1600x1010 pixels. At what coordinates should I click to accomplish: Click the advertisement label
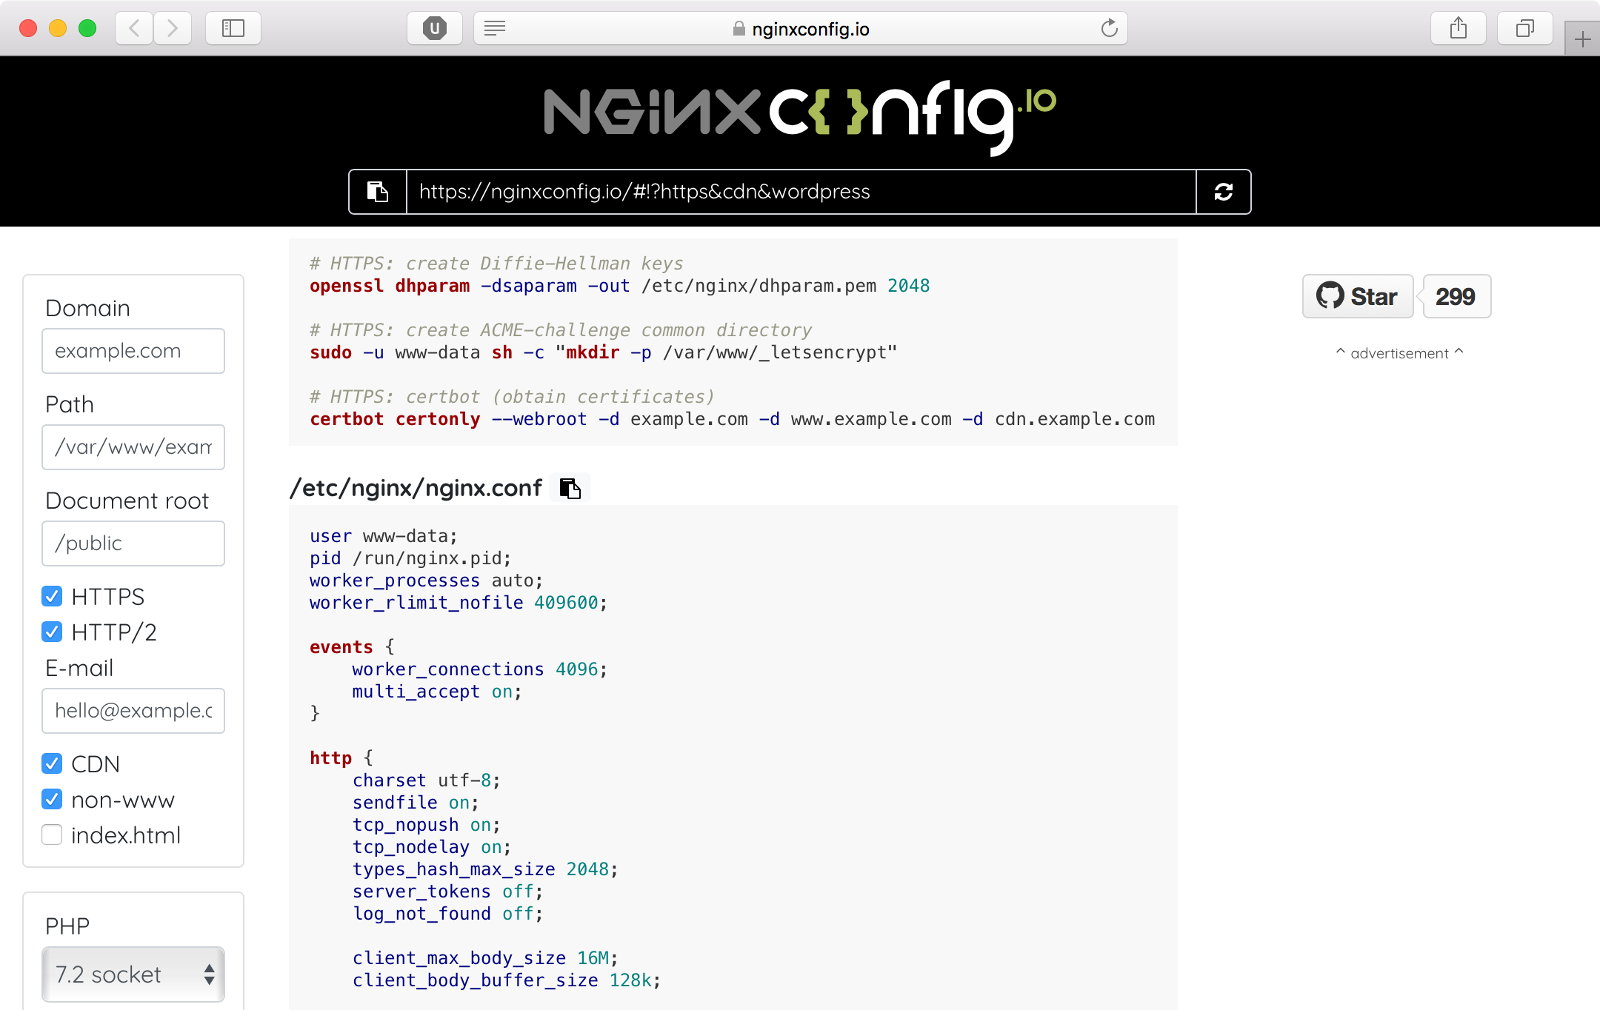point(1399,353)
